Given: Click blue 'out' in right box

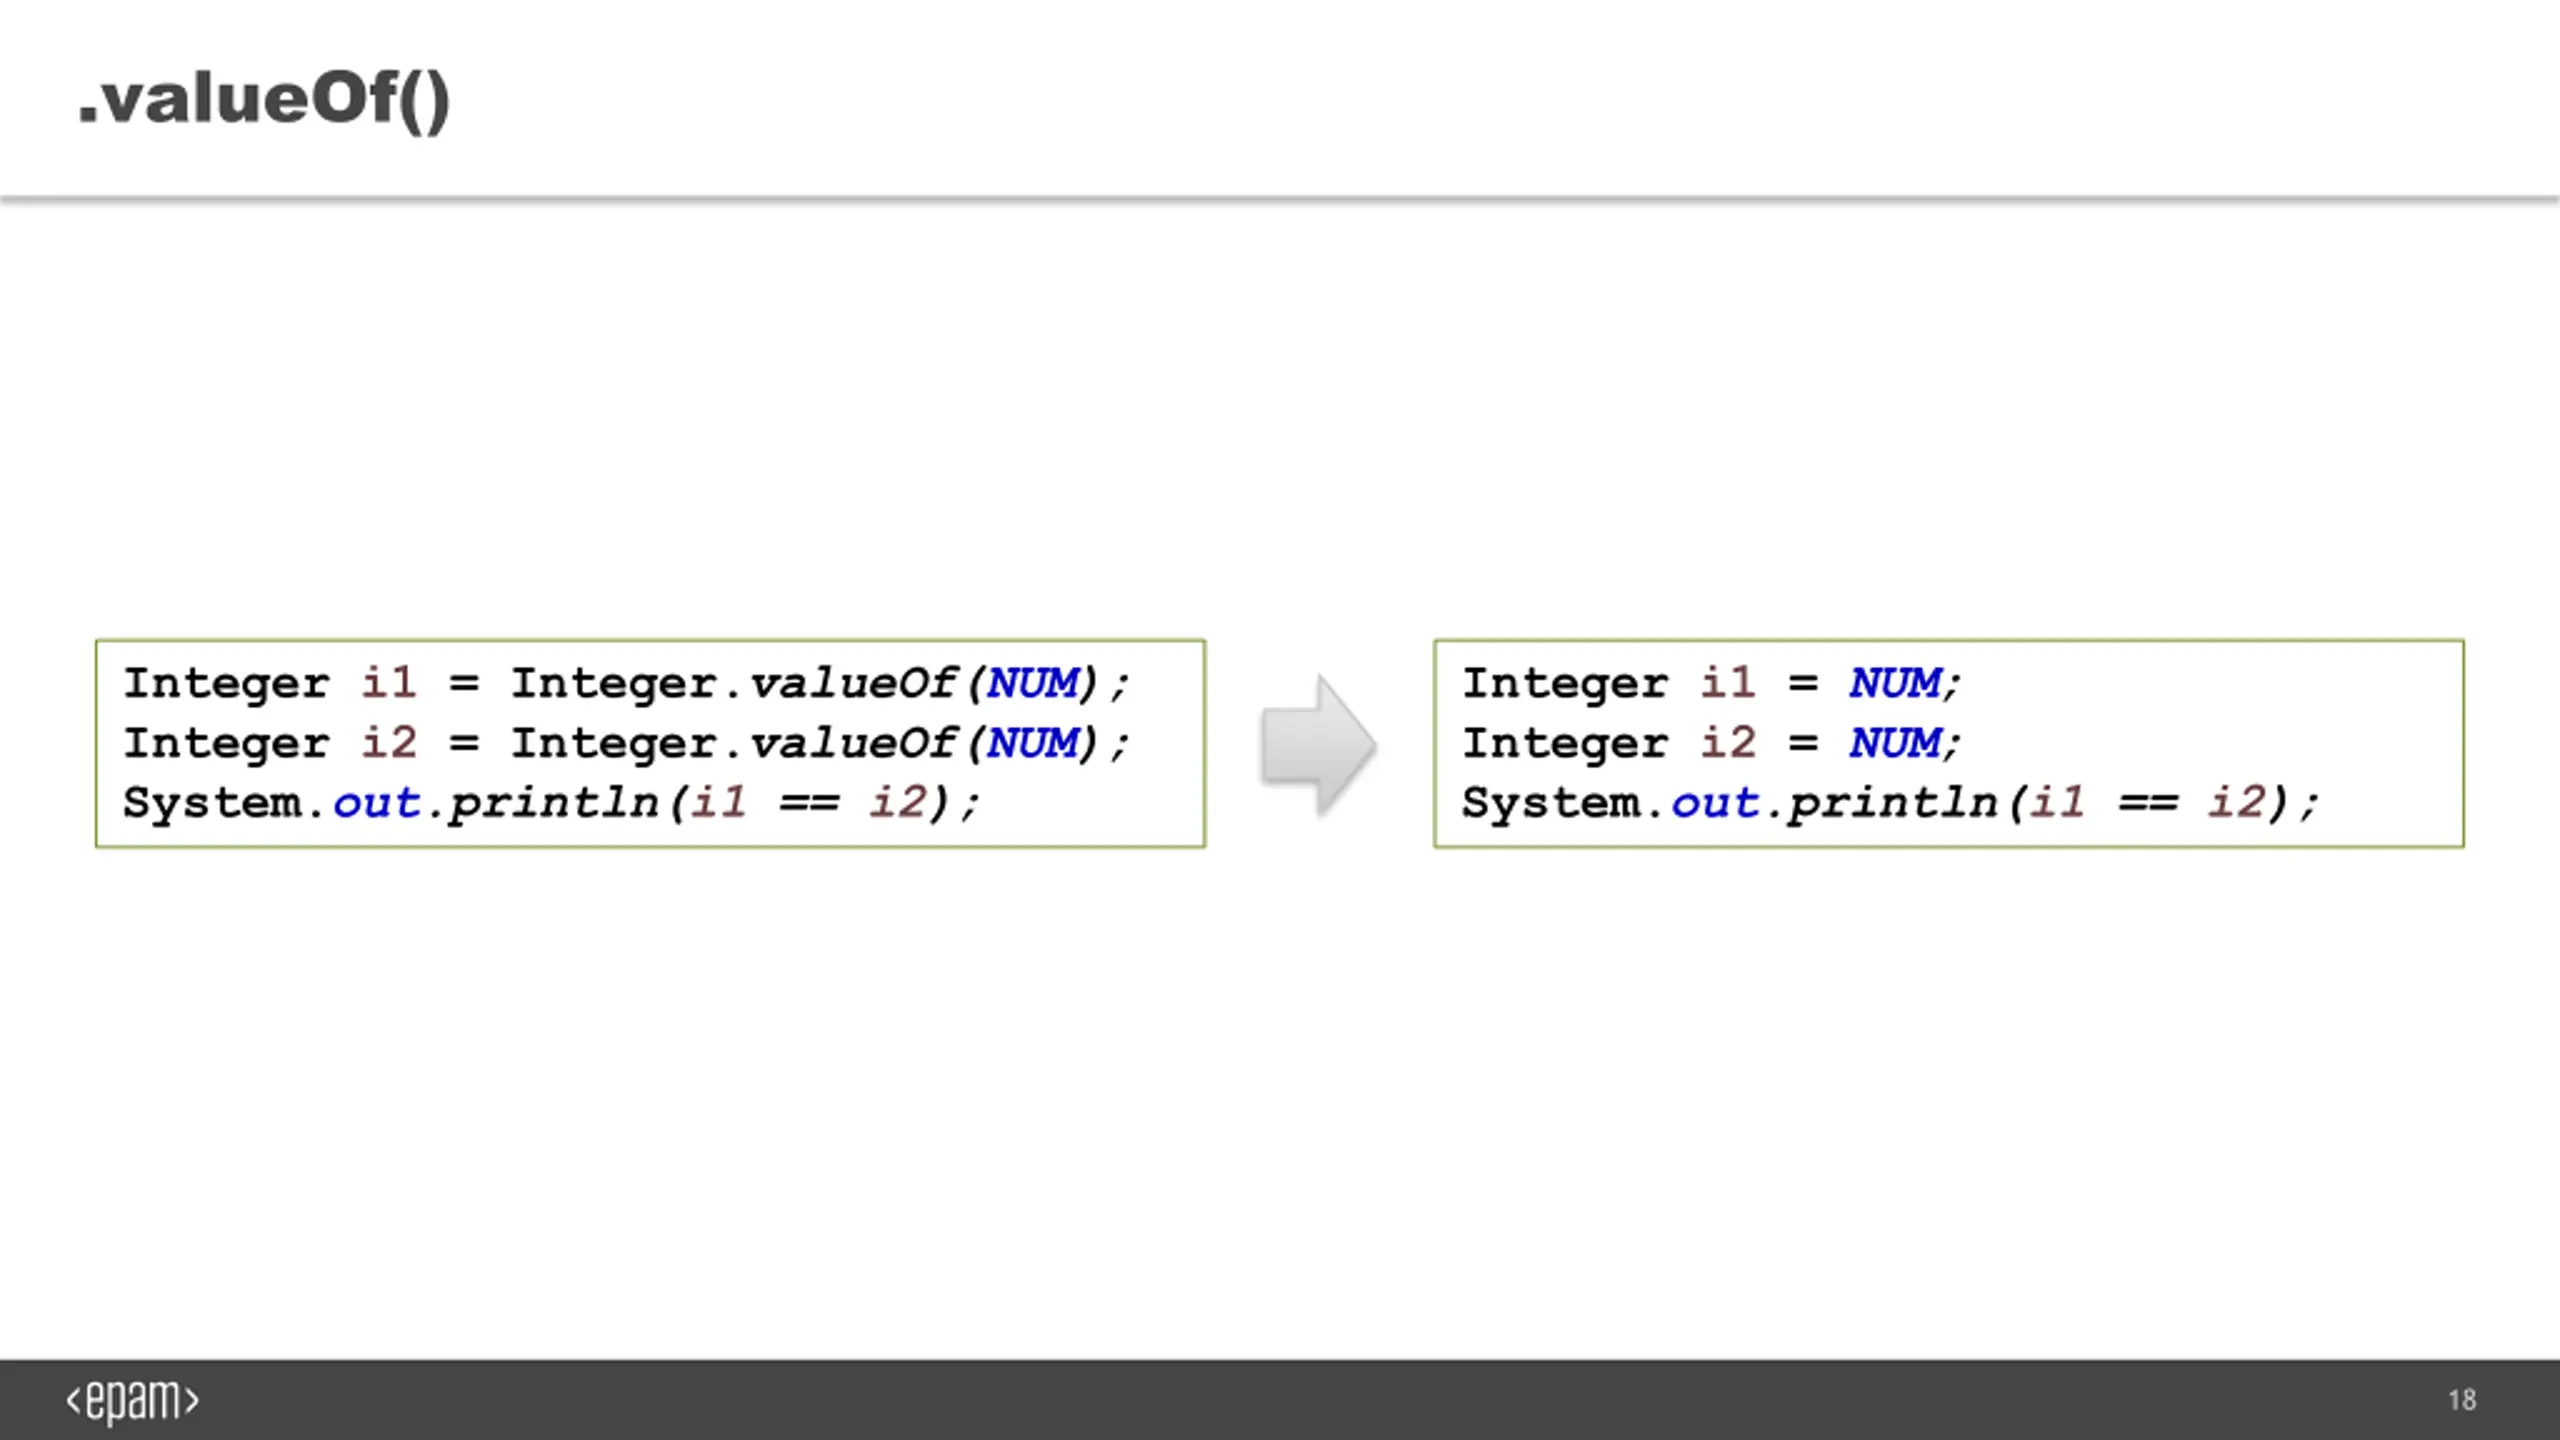Looking at the screenshot, I should click(1716, 804).
